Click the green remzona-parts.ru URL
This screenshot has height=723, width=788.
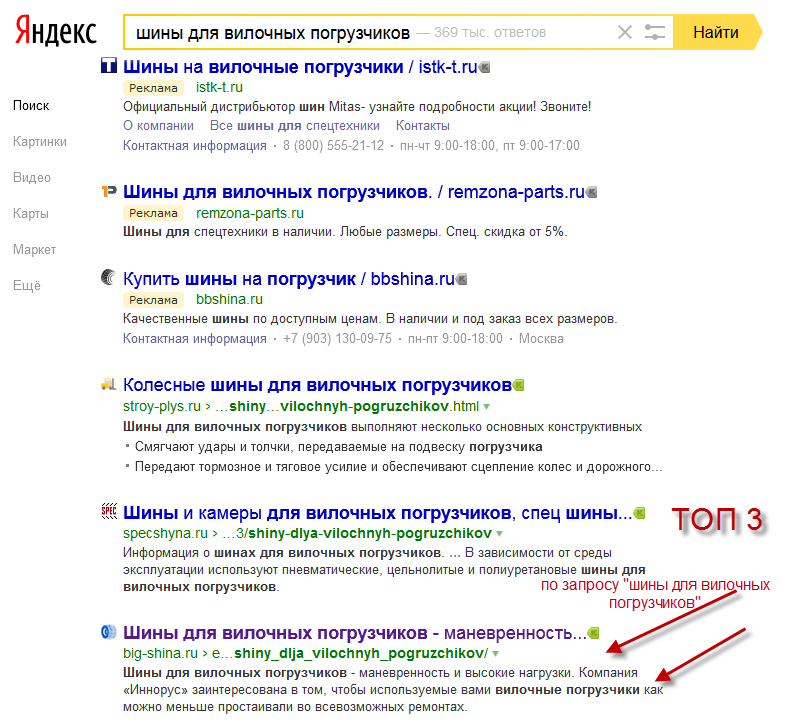pos(250,213)
